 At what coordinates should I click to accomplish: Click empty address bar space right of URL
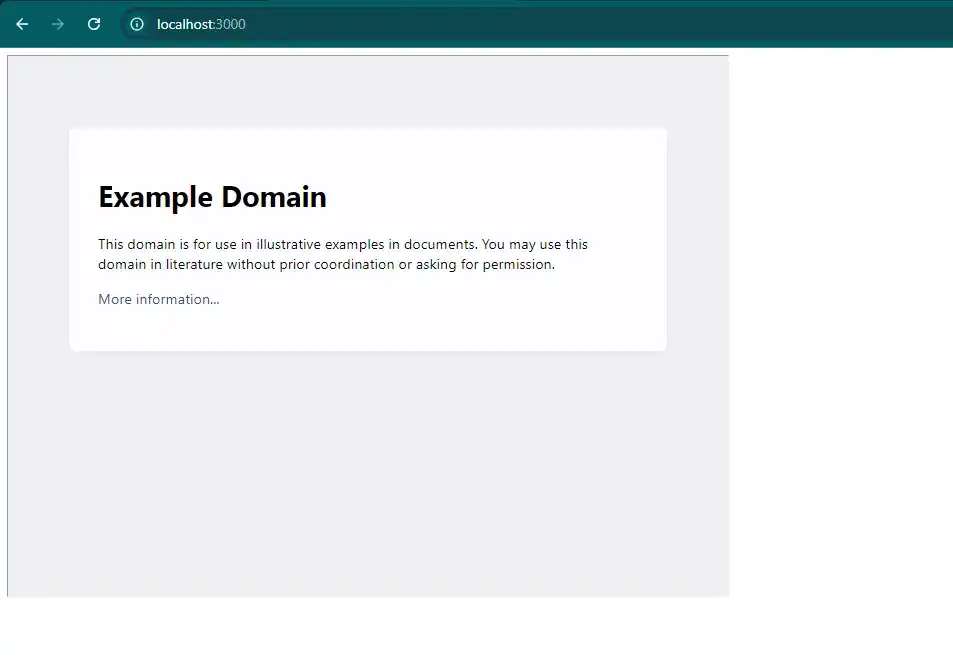click(x=600, y=24)
